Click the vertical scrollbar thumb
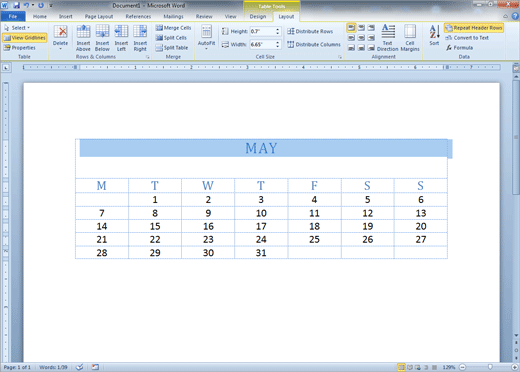 (516, 137)
